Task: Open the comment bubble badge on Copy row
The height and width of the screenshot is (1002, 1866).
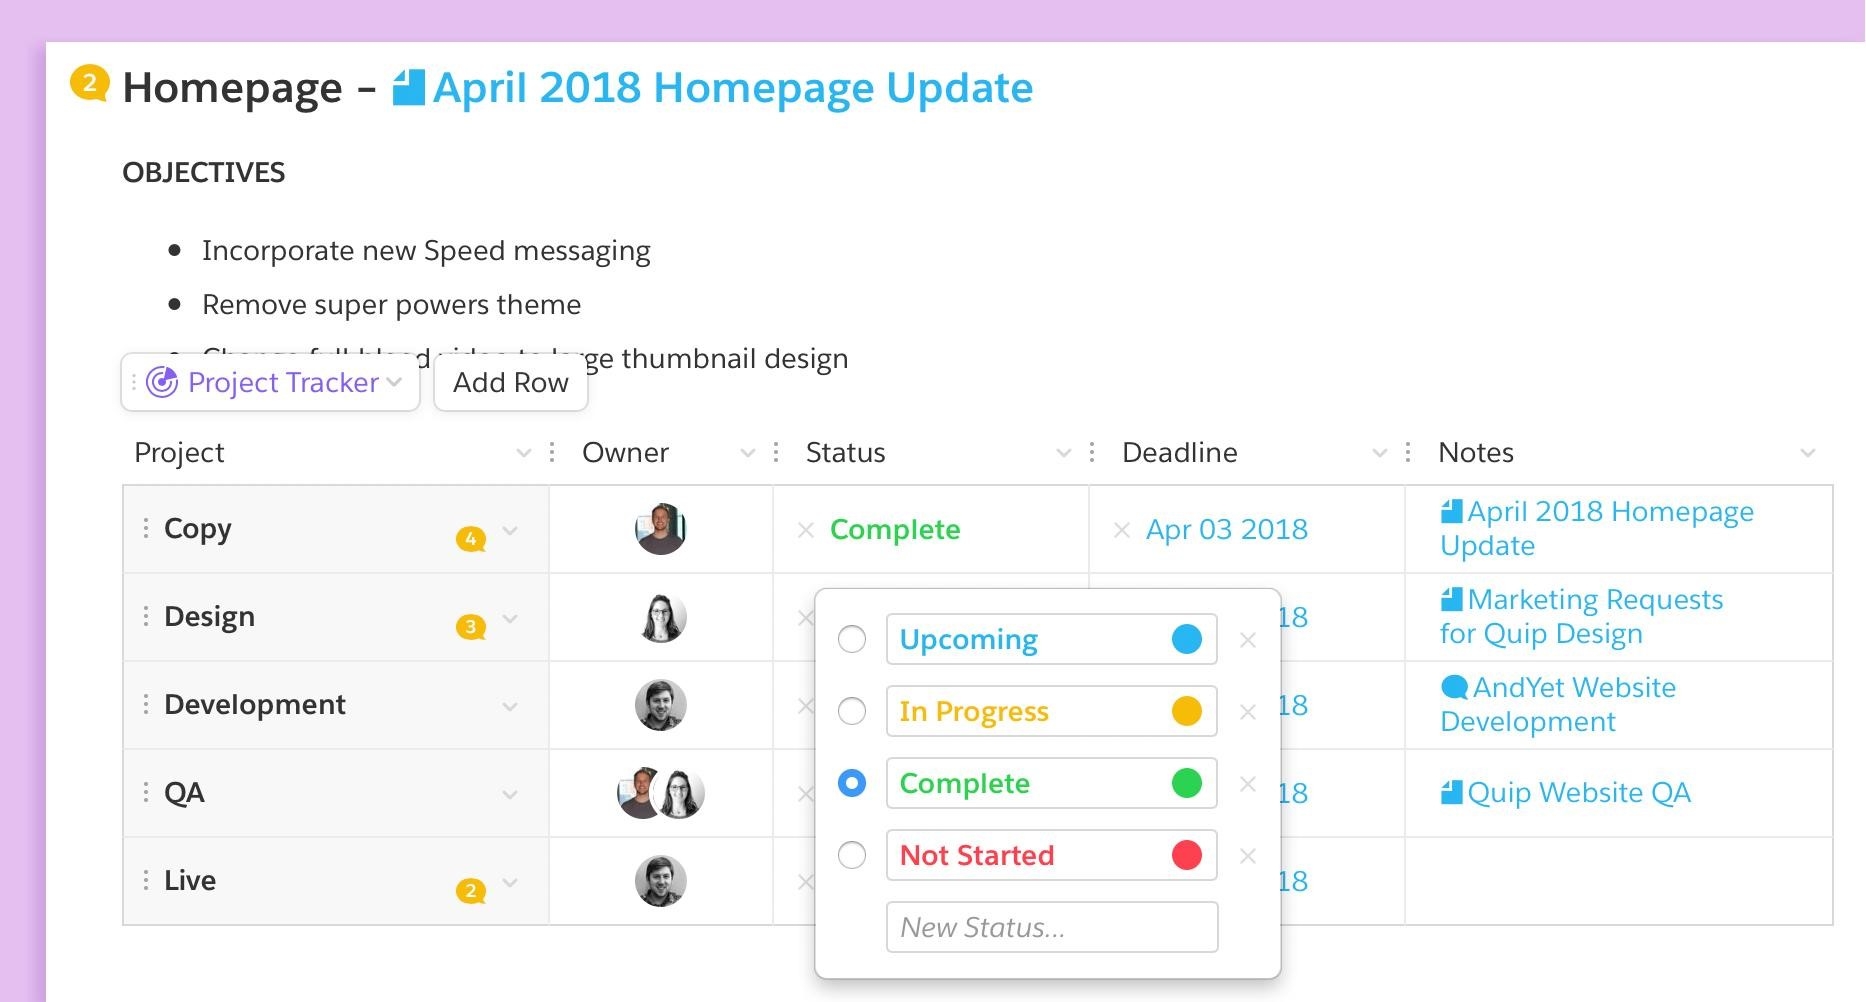Action: coord(470,538)
